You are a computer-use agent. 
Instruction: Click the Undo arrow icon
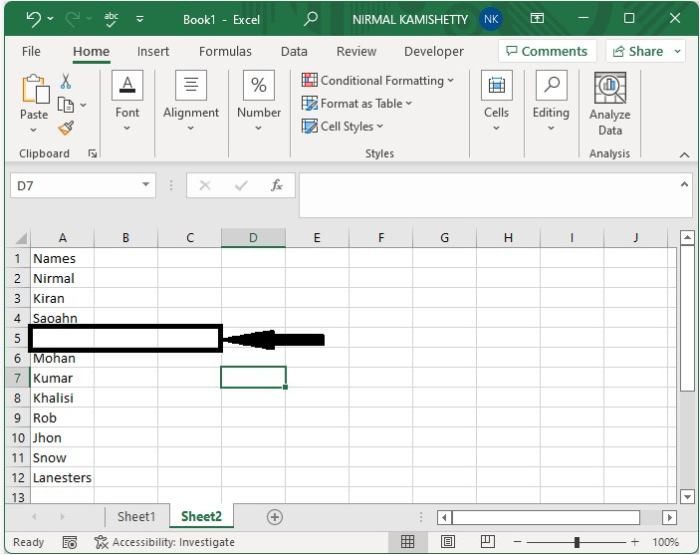[x=34, y=19]
